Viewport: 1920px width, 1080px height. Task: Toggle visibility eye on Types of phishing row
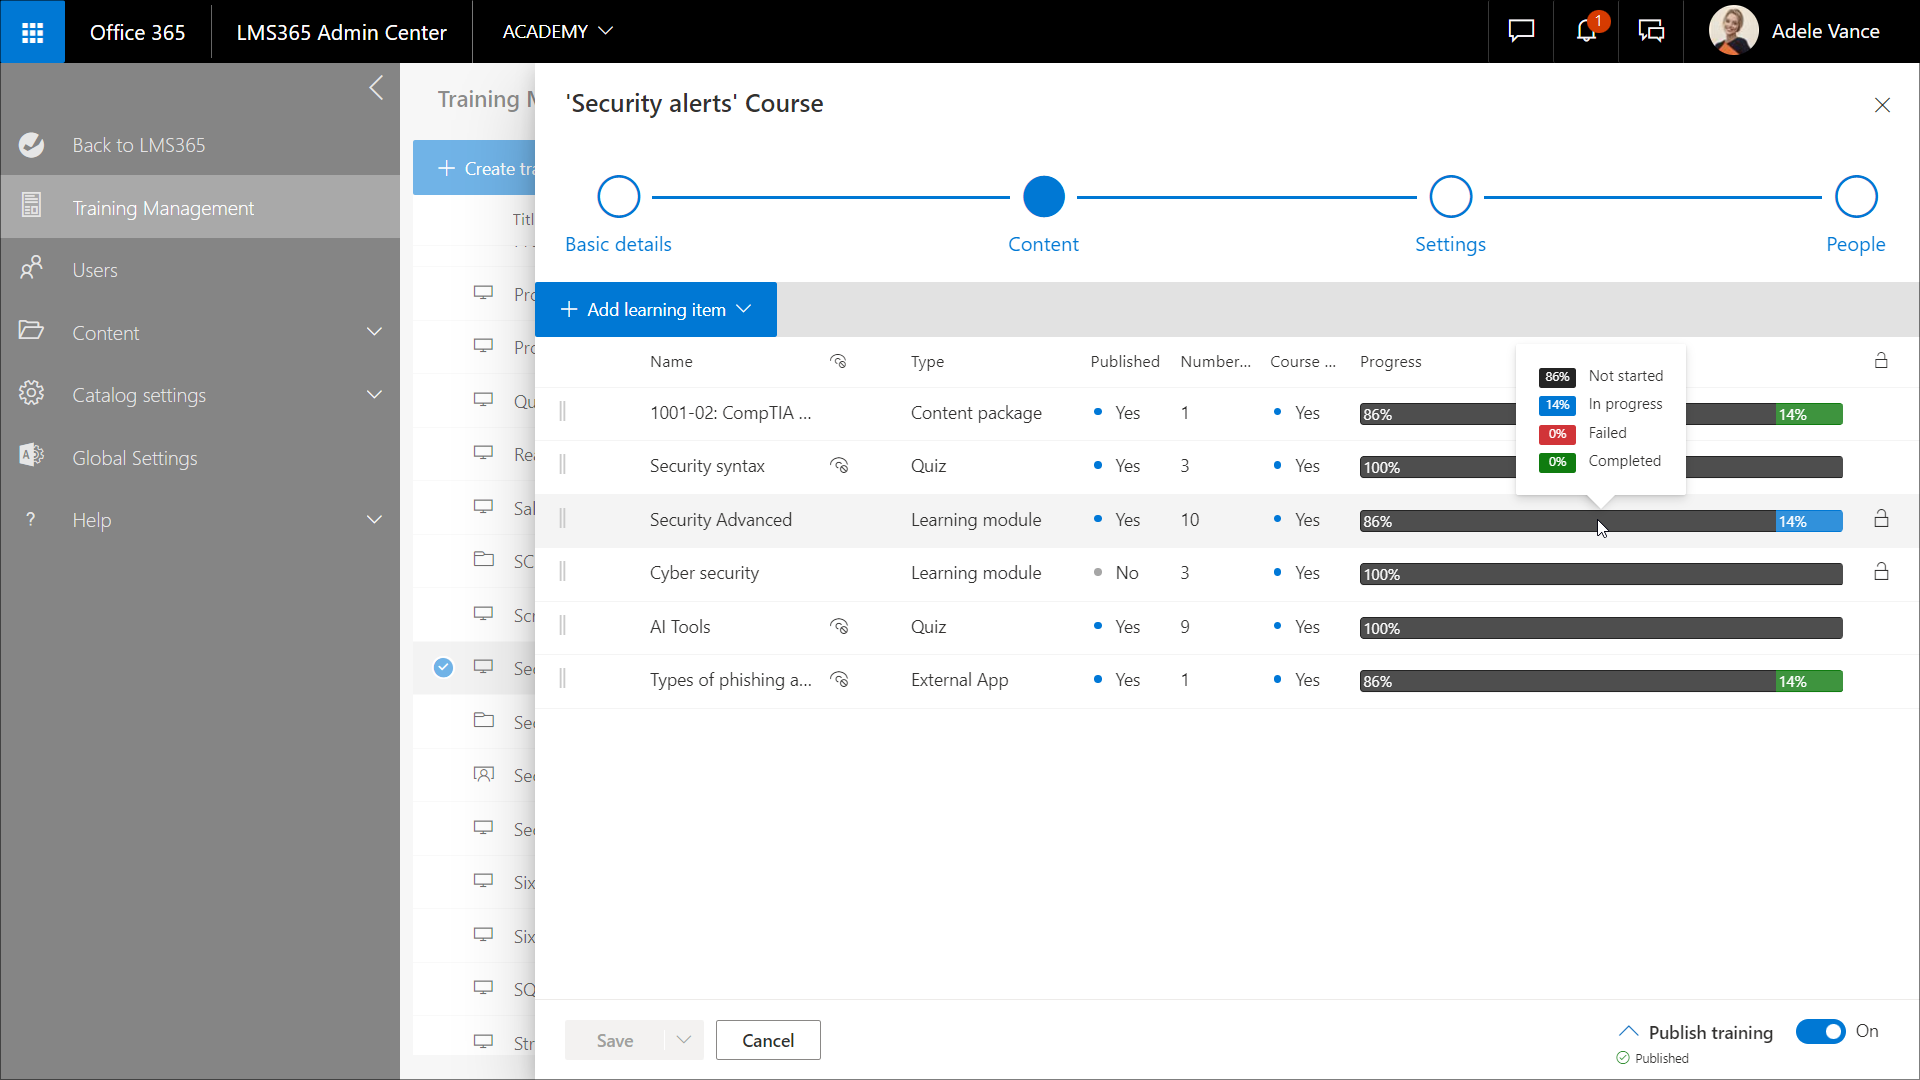839,680
